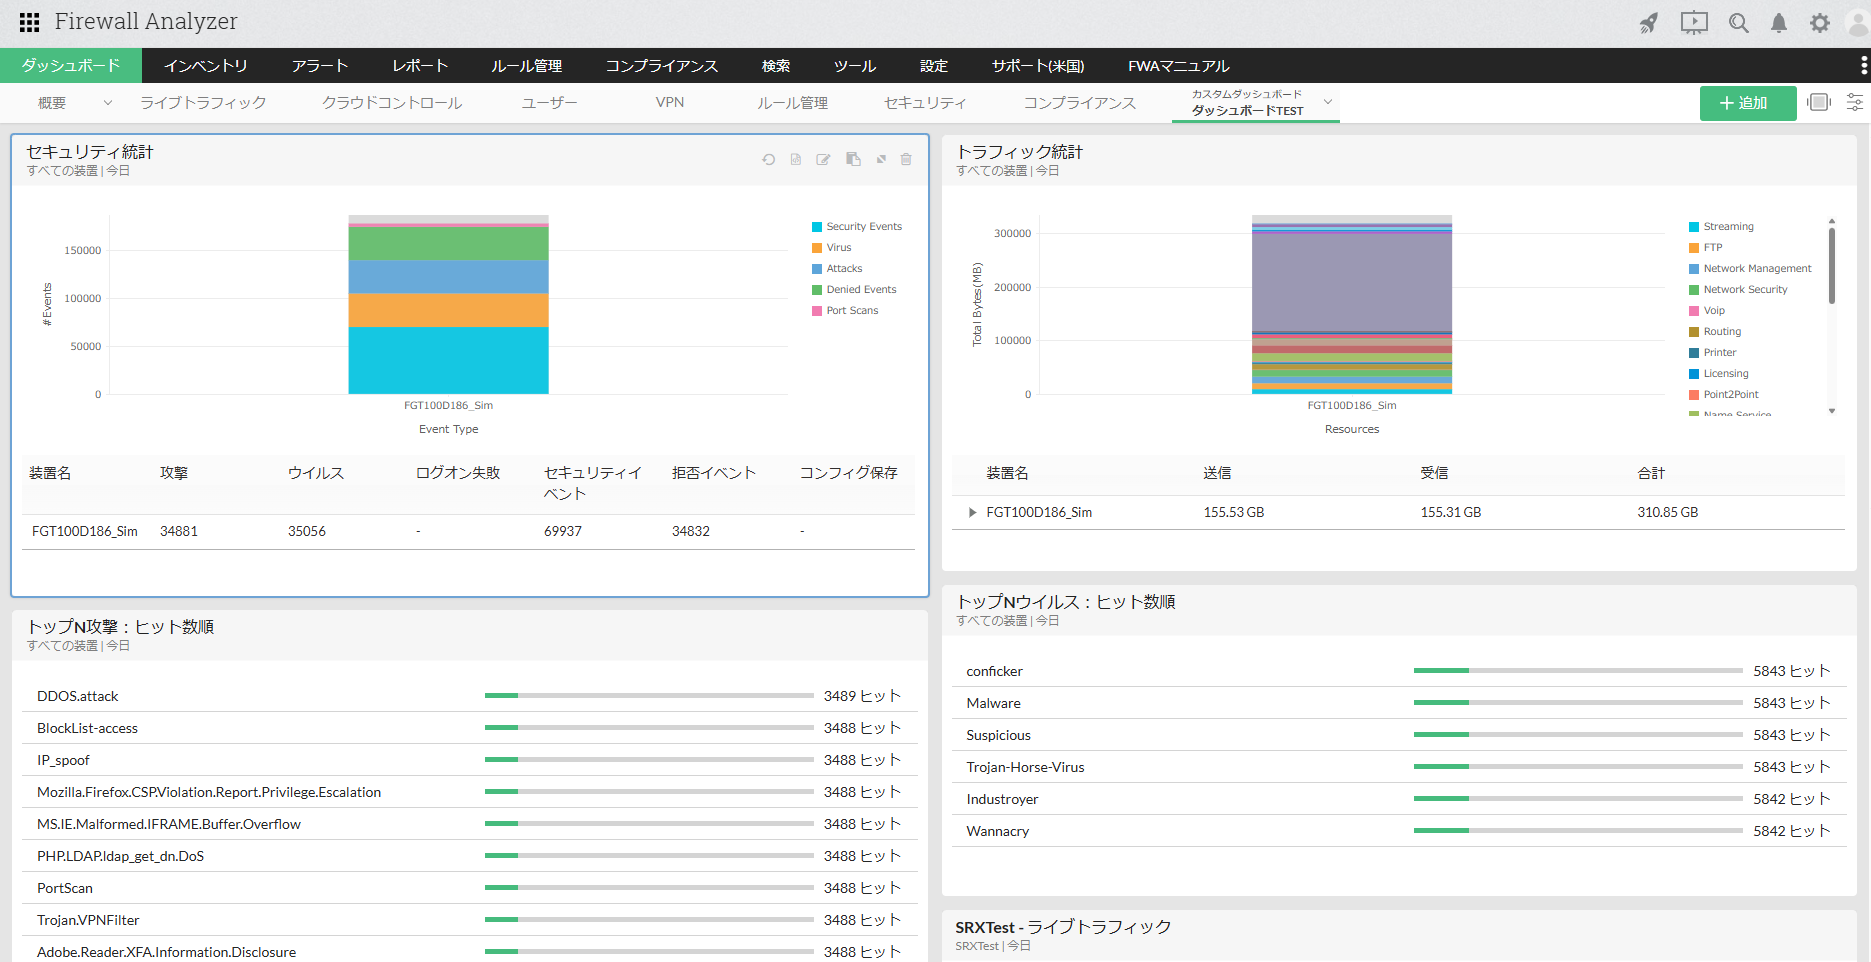Refresh the セキュリティ統計 widget

coord(768,160)
